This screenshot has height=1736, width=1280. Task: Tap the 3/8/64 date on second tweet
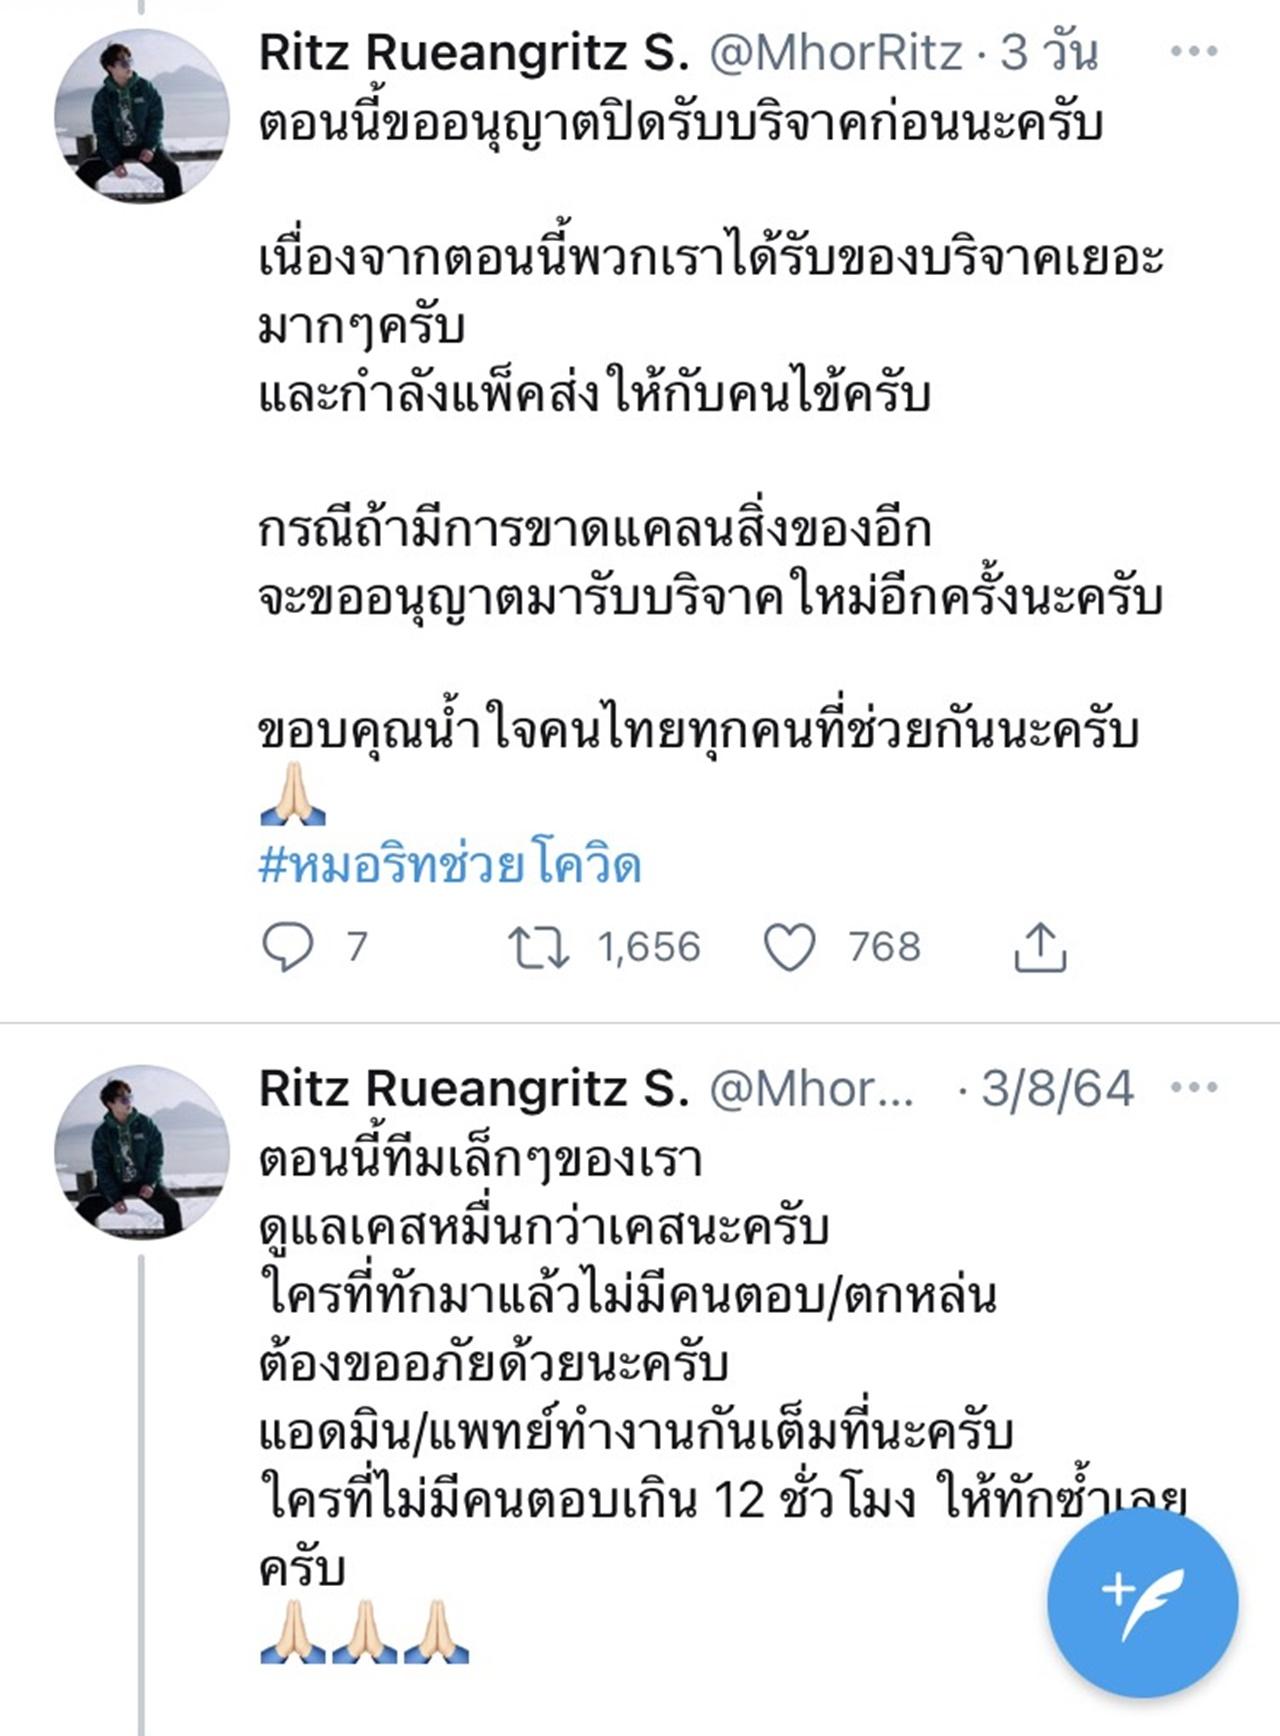click(1057, 1088)
